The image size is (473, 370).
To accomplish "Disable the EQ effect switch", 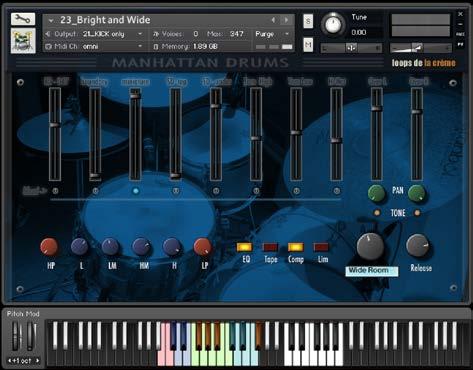I will click(x=244, y=247).
